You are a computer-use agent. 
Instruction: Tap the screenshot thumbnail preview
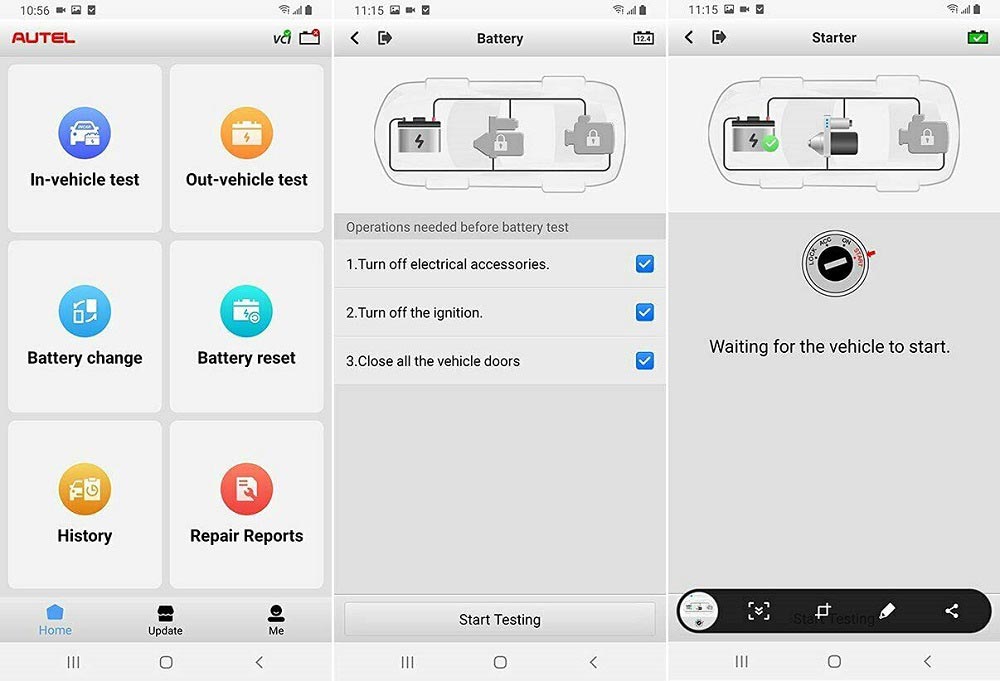[699, 611]
